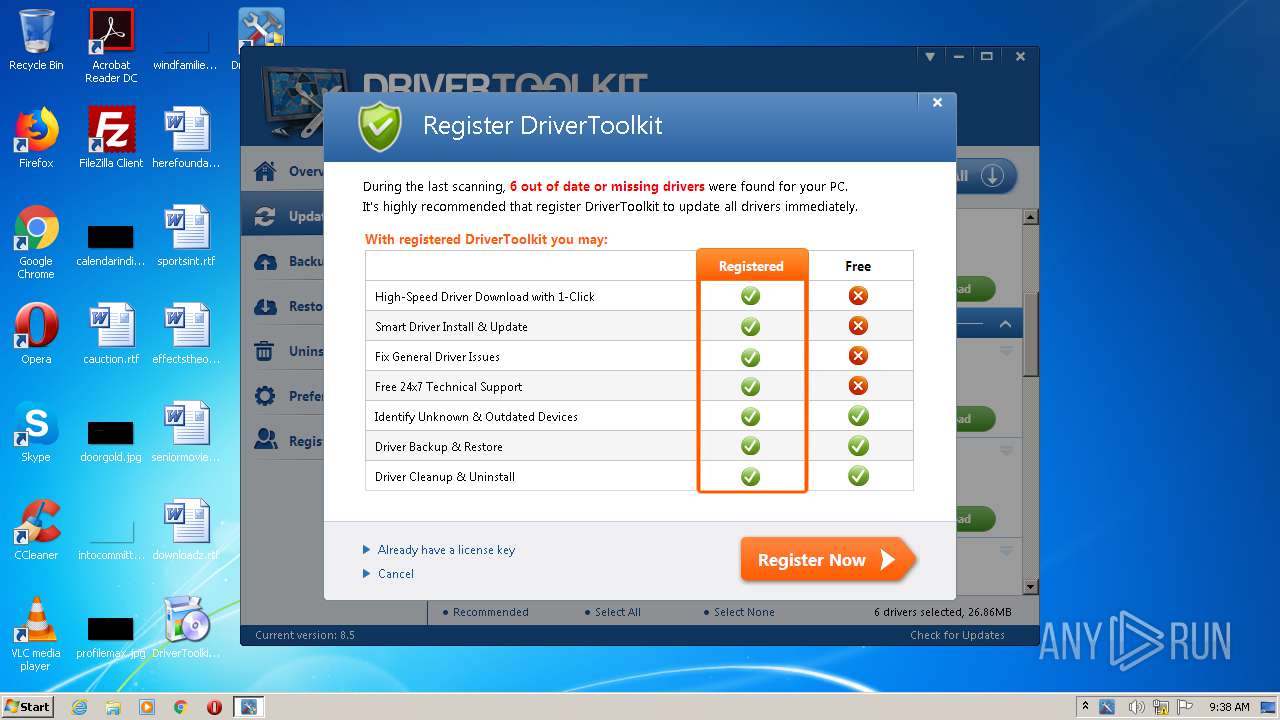Click '6 out of date or missing drivers' text
The width and height of the screenshot is (1280, 720).
coord(607,186)
